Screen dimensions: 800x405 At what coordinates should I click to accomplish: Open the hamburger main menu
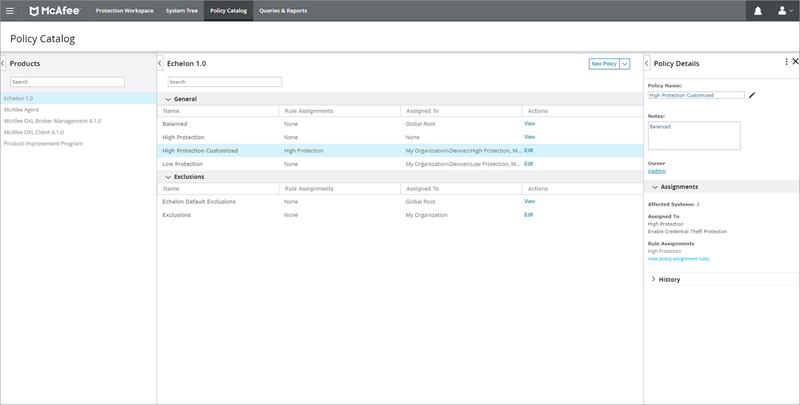coord(10,11)
